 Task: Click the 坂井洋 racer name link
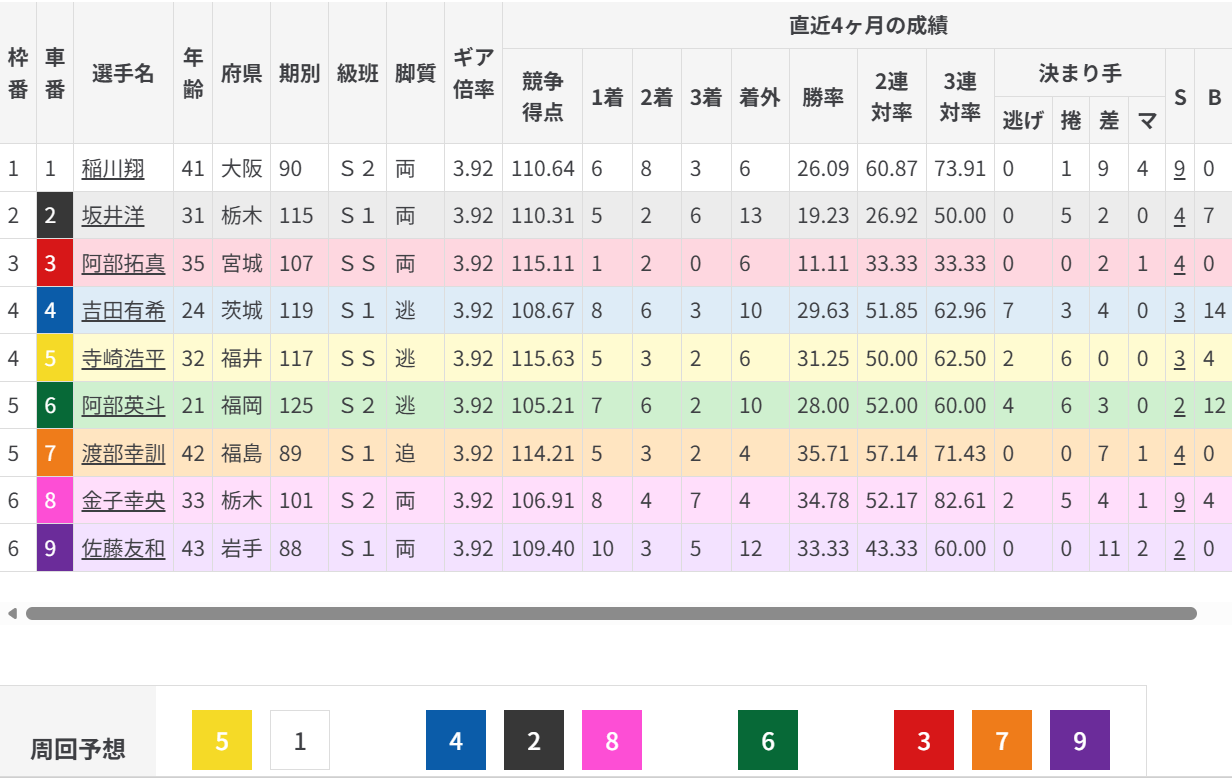[113, 216]
